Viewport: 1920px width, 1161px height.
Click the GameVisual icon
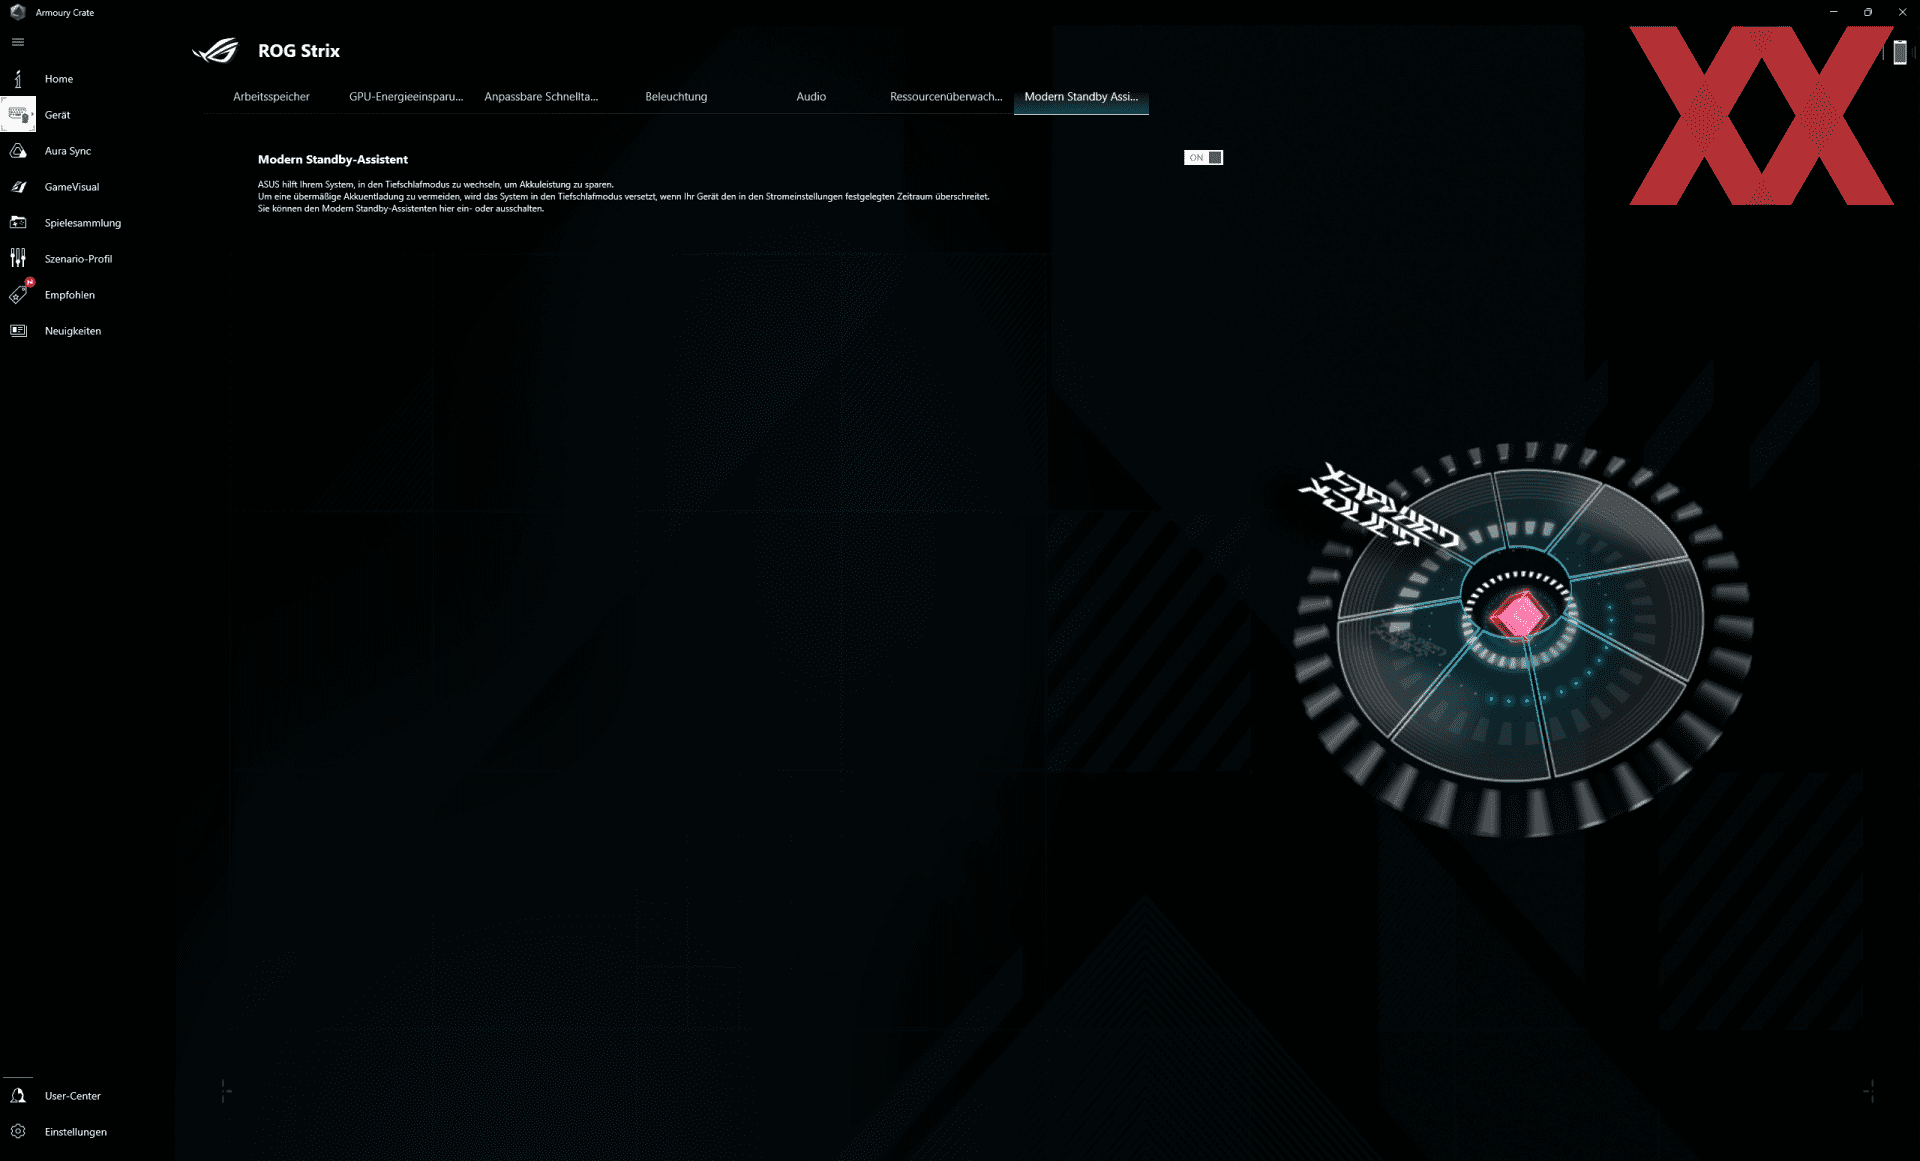(x=18, y=187)
